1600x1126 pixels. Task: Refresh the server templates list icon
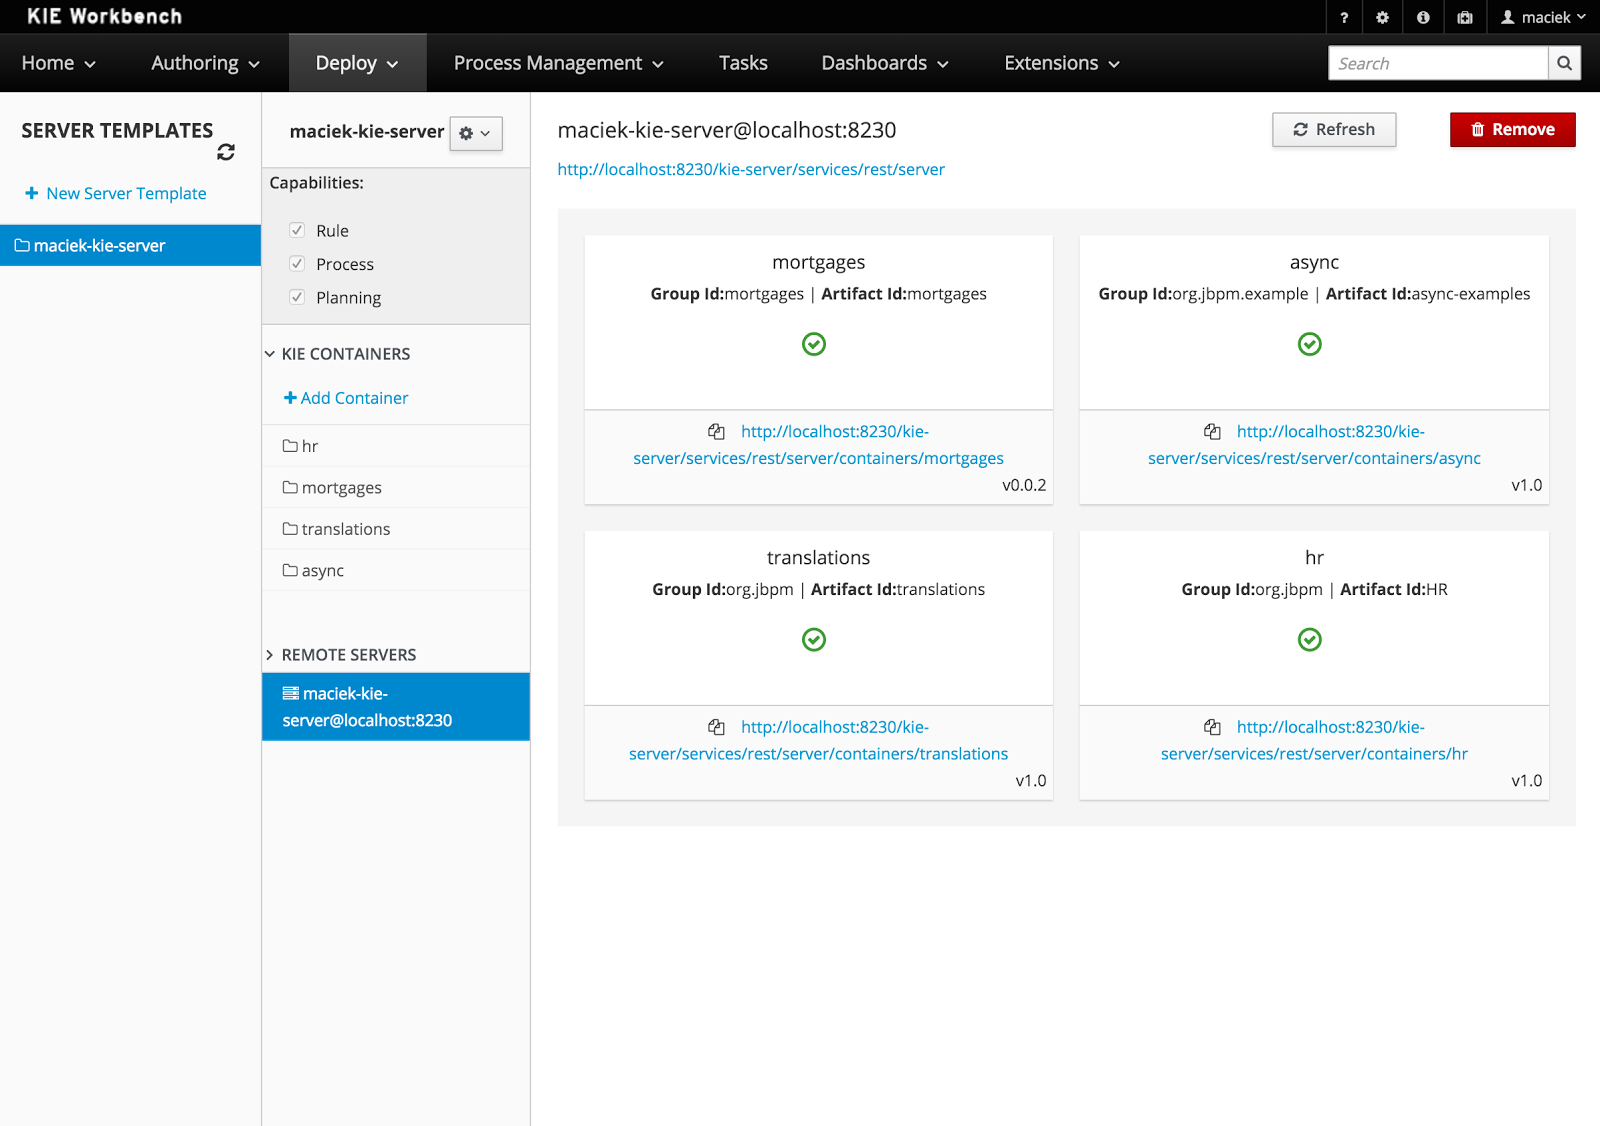(226, 152)
